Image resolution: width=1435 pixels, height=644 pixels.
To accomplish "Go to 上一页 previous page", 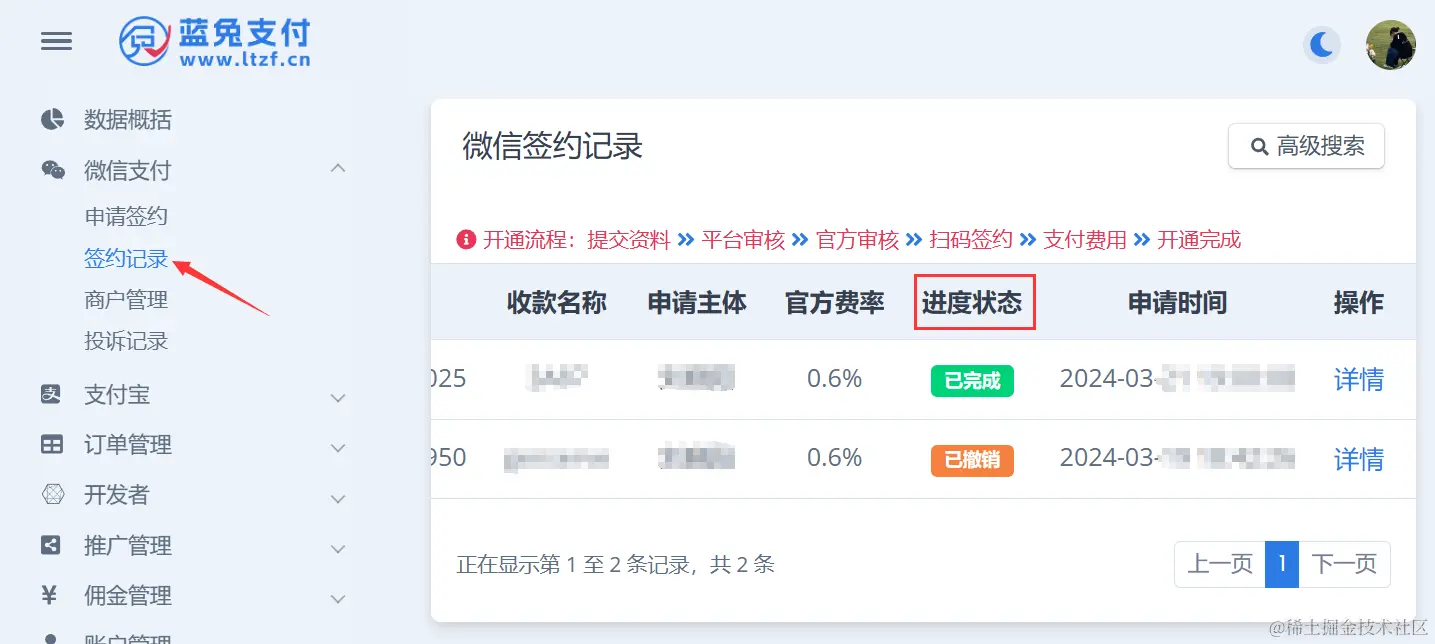I will 1220,564.
